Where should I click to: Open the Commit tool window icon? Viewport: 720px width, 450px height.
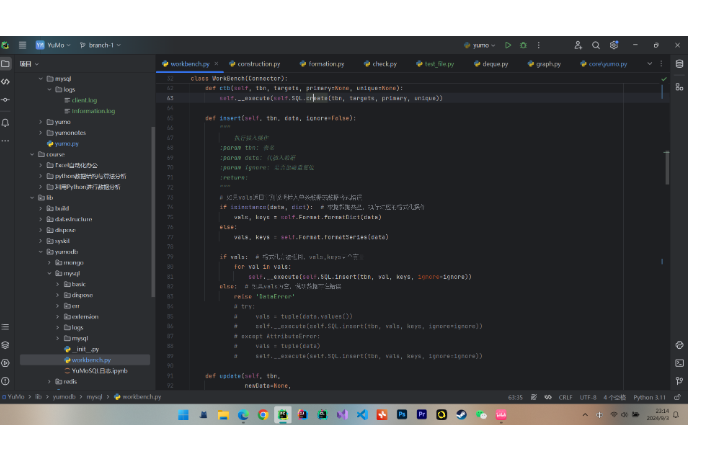[x=6, y=100]
